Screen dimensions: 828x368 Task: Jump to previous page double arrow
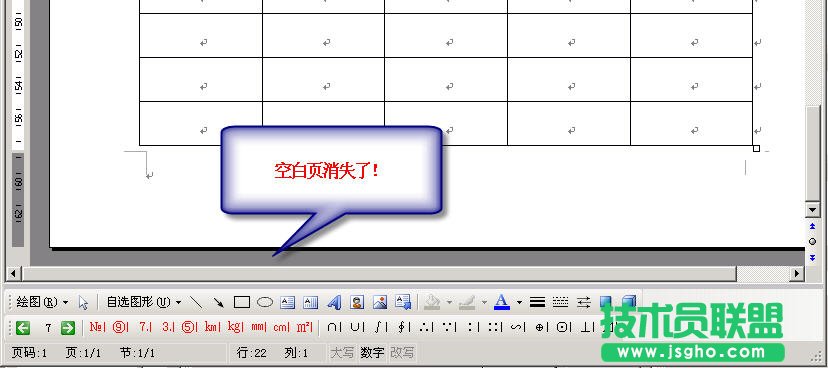pos(812,227)
